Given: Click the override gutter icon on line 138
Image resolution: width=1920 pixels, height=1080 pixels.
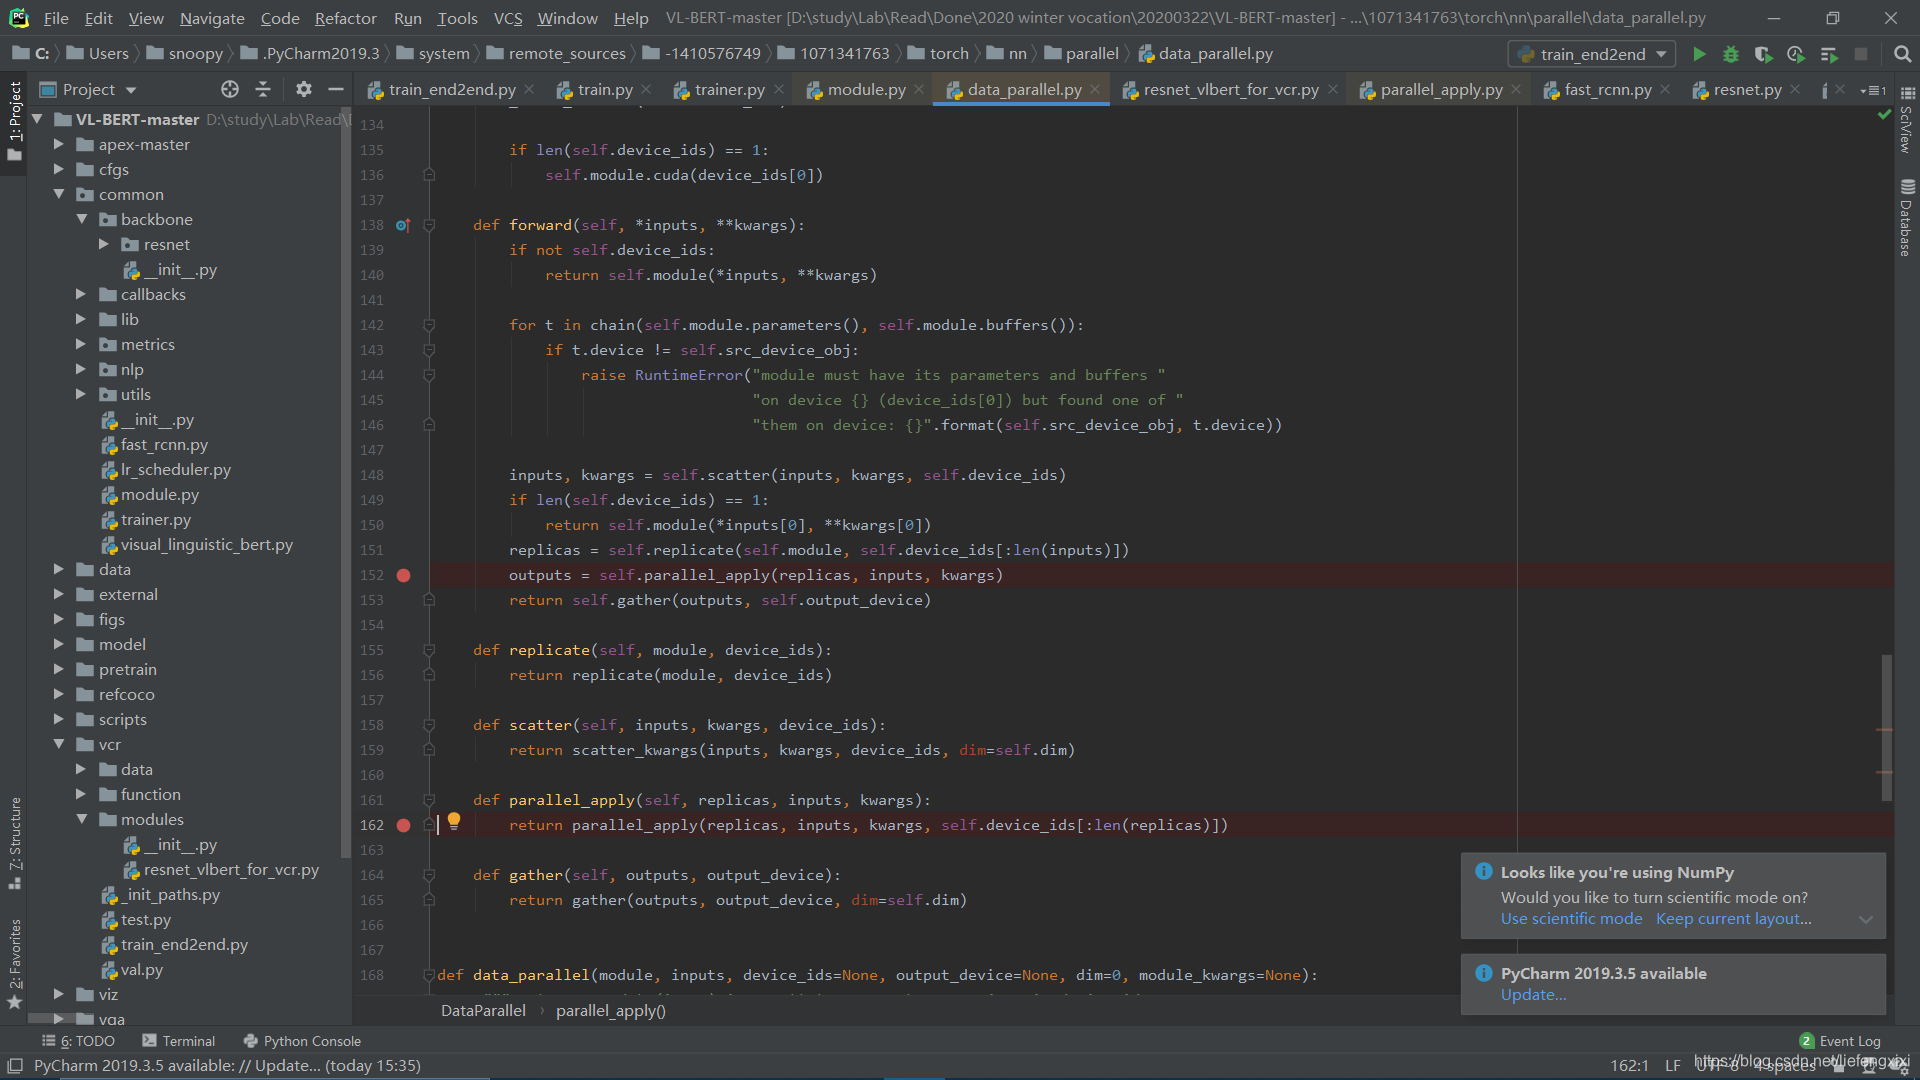Looking at the screenshot, I should click(402, 225).
